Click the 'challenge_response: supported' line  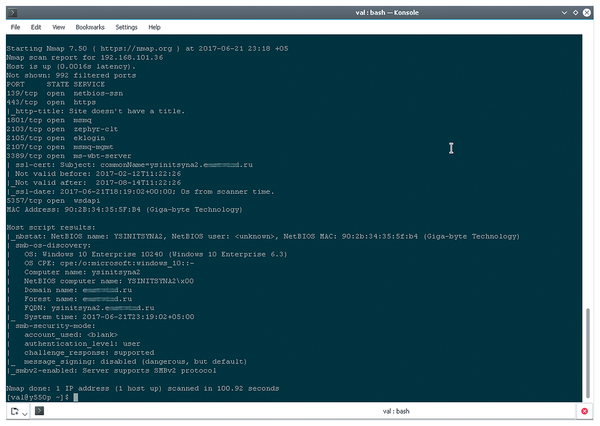[x=89, y=353]
